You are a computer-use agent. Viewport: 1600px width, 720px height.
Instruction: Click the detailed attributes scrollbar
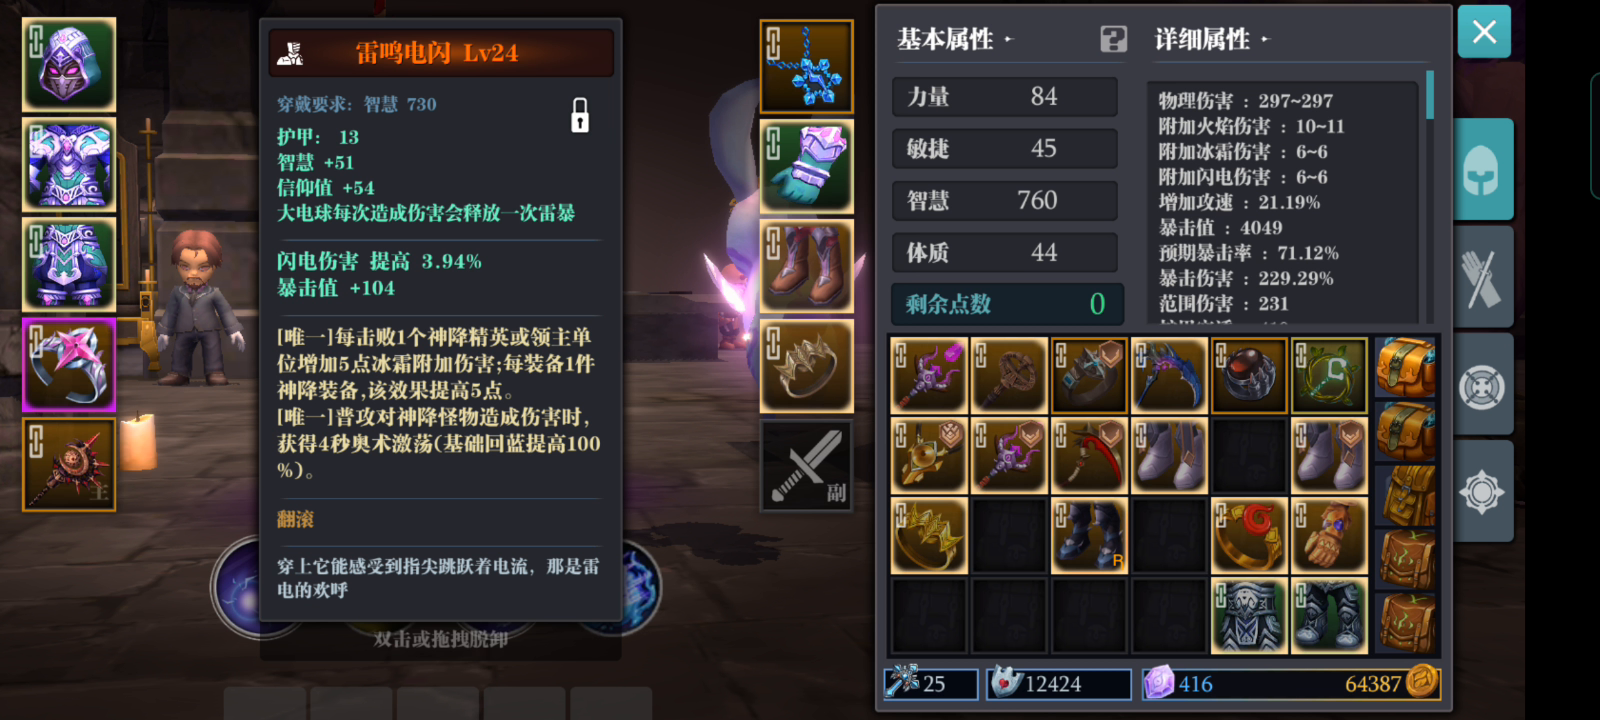[1430, 95]
